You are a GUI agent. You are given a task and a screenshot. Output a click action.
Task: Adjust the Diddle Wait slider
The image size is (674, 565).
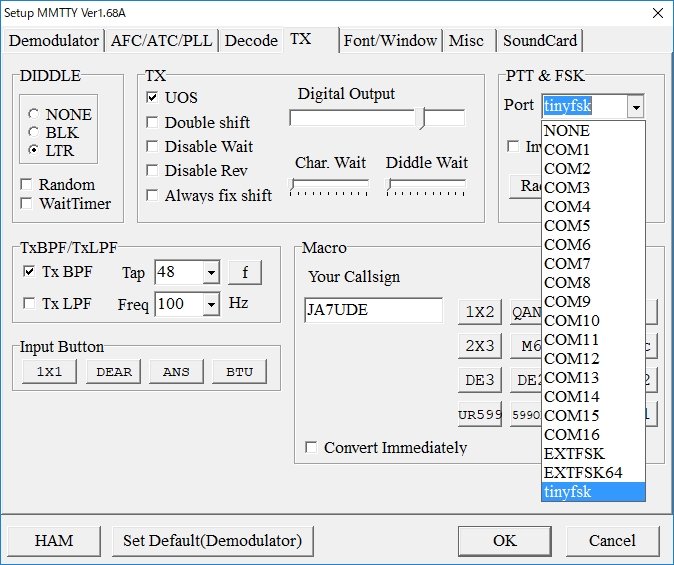pos(426,187)
